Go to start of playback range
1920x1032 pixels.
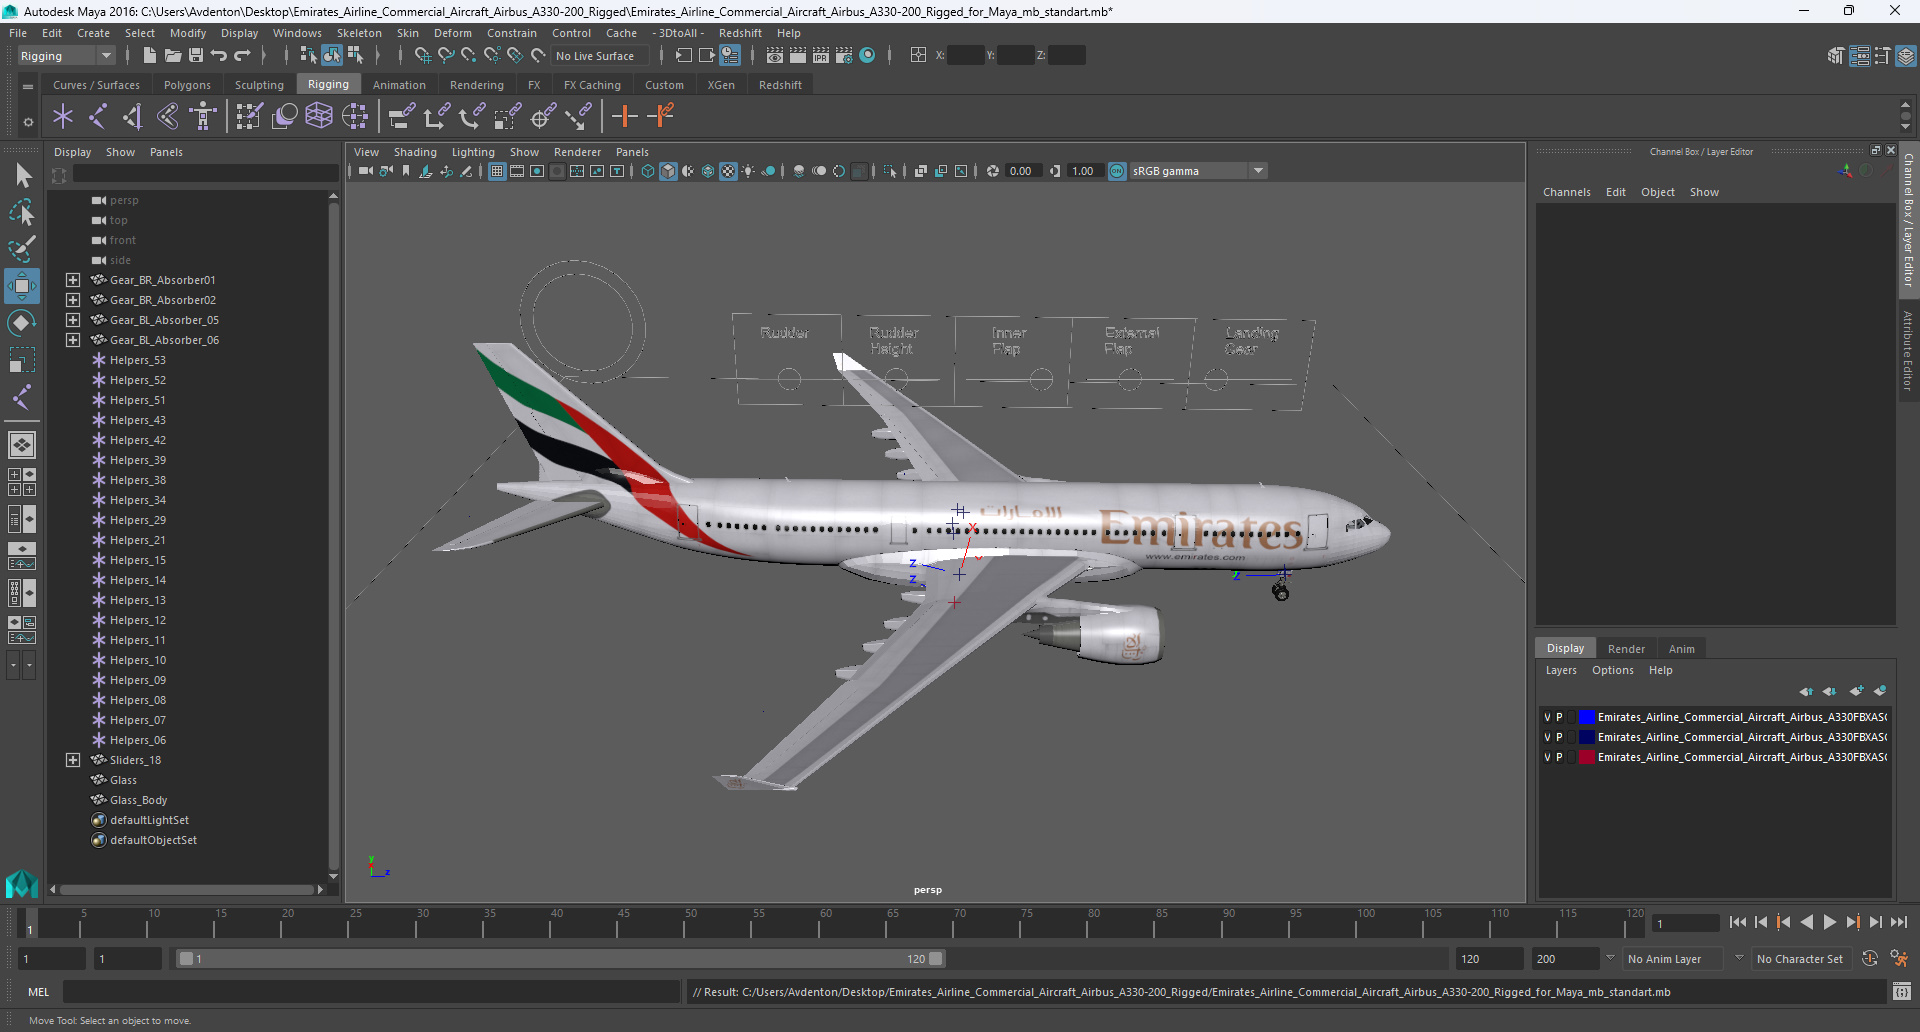point(1737,922)
